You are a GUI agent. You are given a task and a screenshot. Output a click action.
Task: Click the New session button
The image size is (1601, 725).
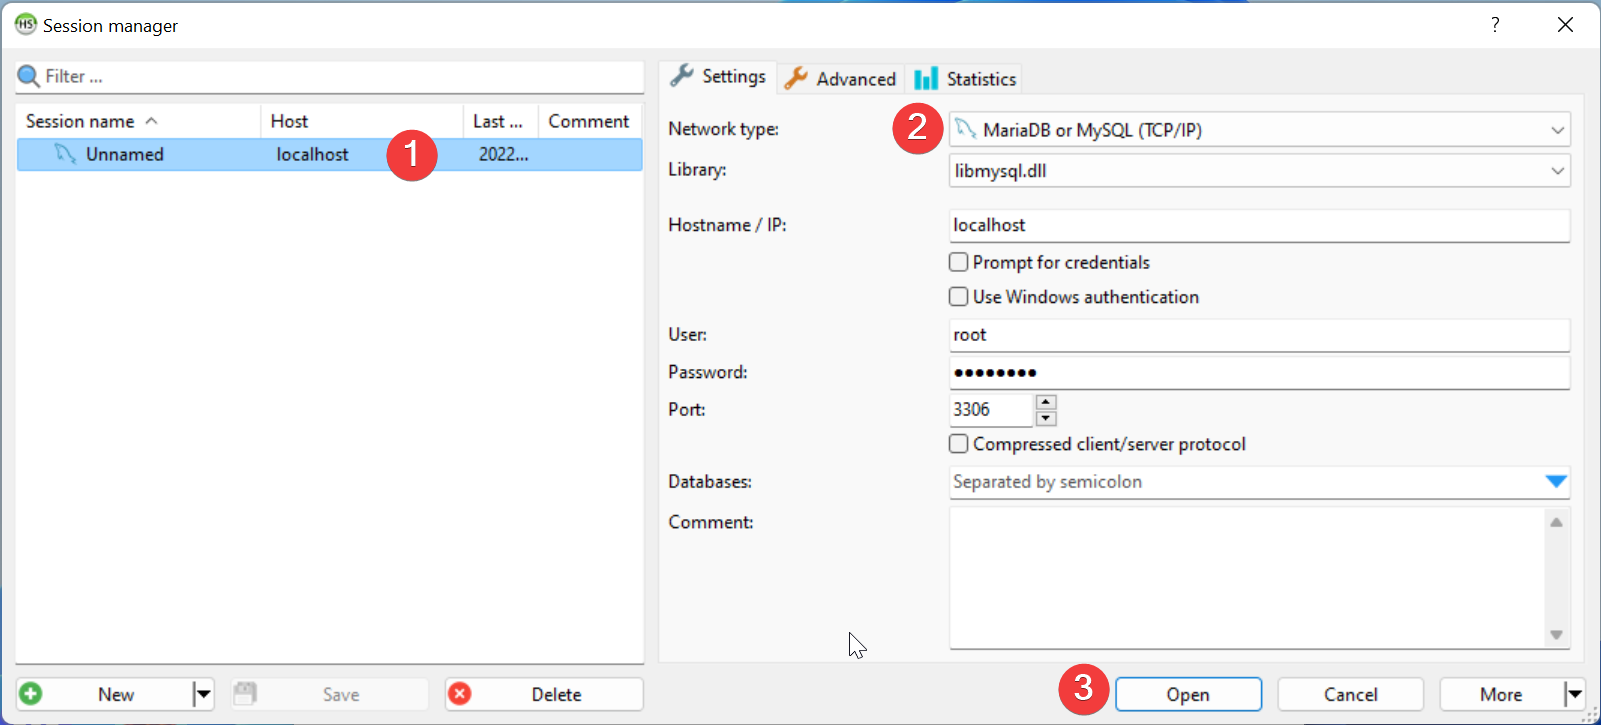104,694
